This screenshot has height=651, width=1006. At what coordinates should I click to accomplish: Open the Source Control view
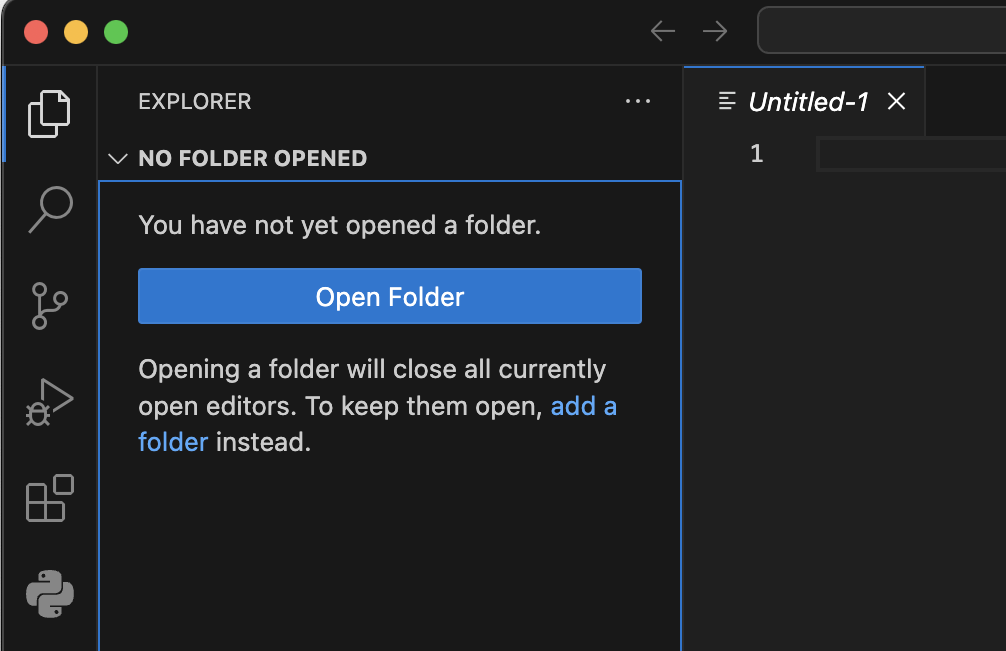point(49,306)
